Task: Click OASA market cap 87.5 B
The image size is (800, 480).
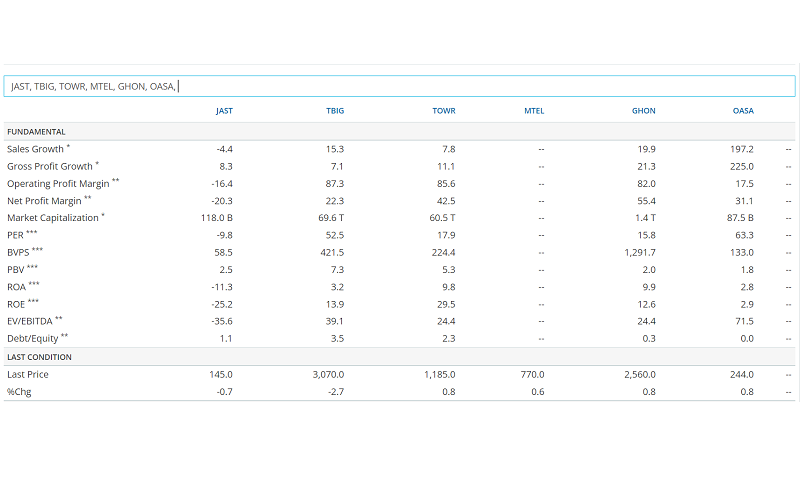Action: [740, 218]
